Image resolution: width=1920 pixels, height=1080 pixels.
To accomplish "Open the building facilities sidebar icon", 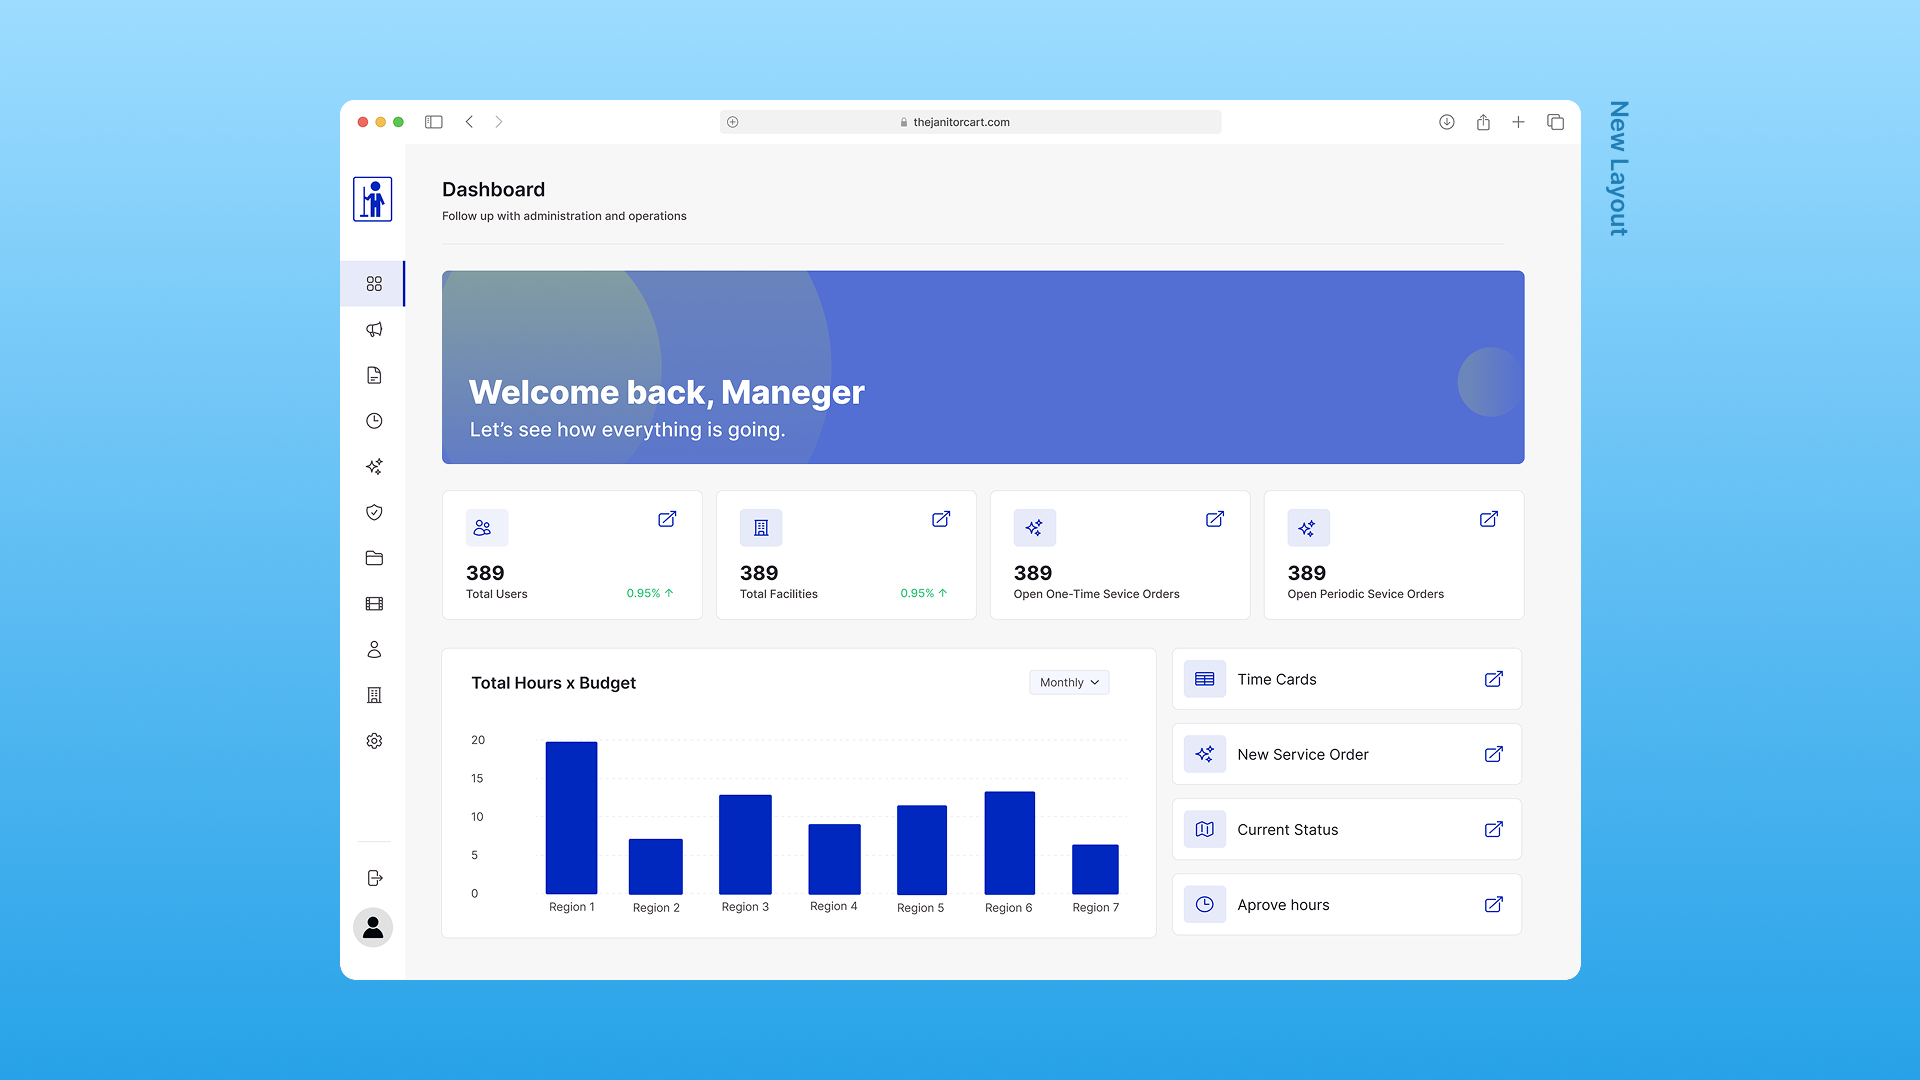I will [x=374, y=695].
